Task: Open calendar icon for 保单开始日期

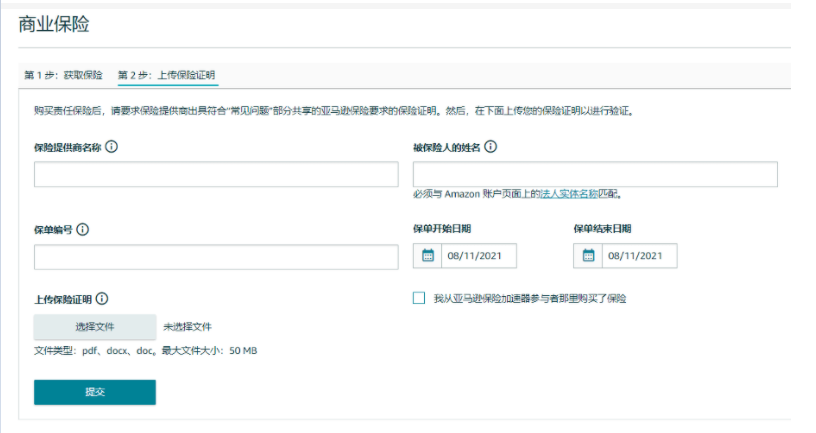Action: (428, 256)
